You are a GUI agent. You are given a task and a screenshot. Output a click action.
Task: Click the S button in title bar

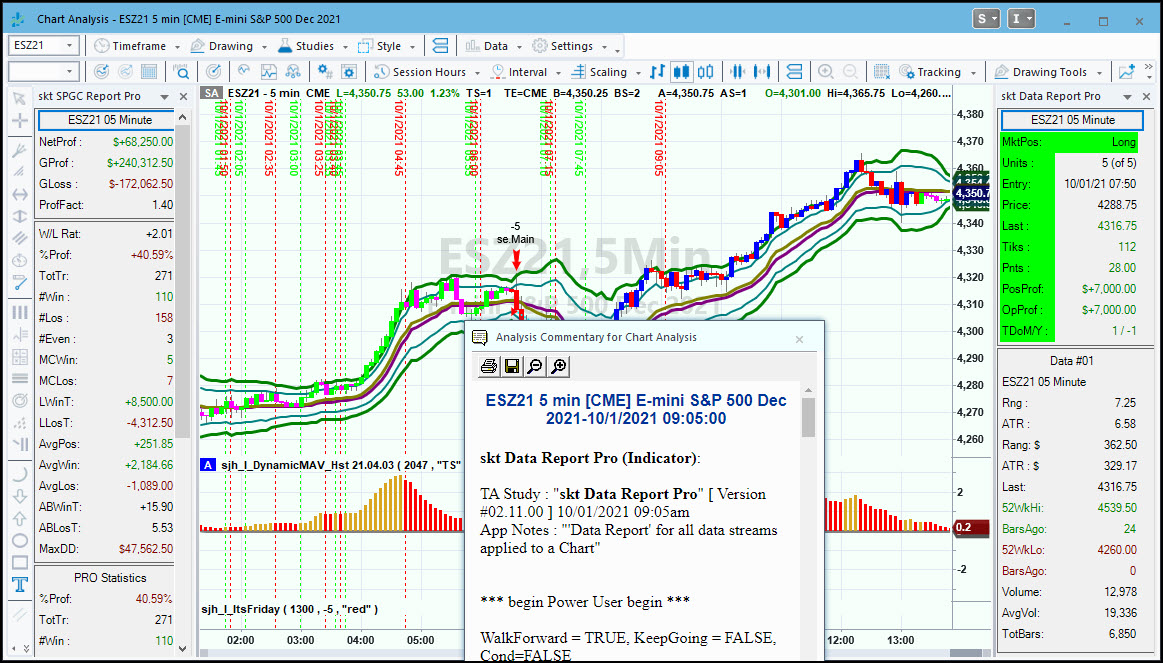pyautogui.click(x=986, y=19)
